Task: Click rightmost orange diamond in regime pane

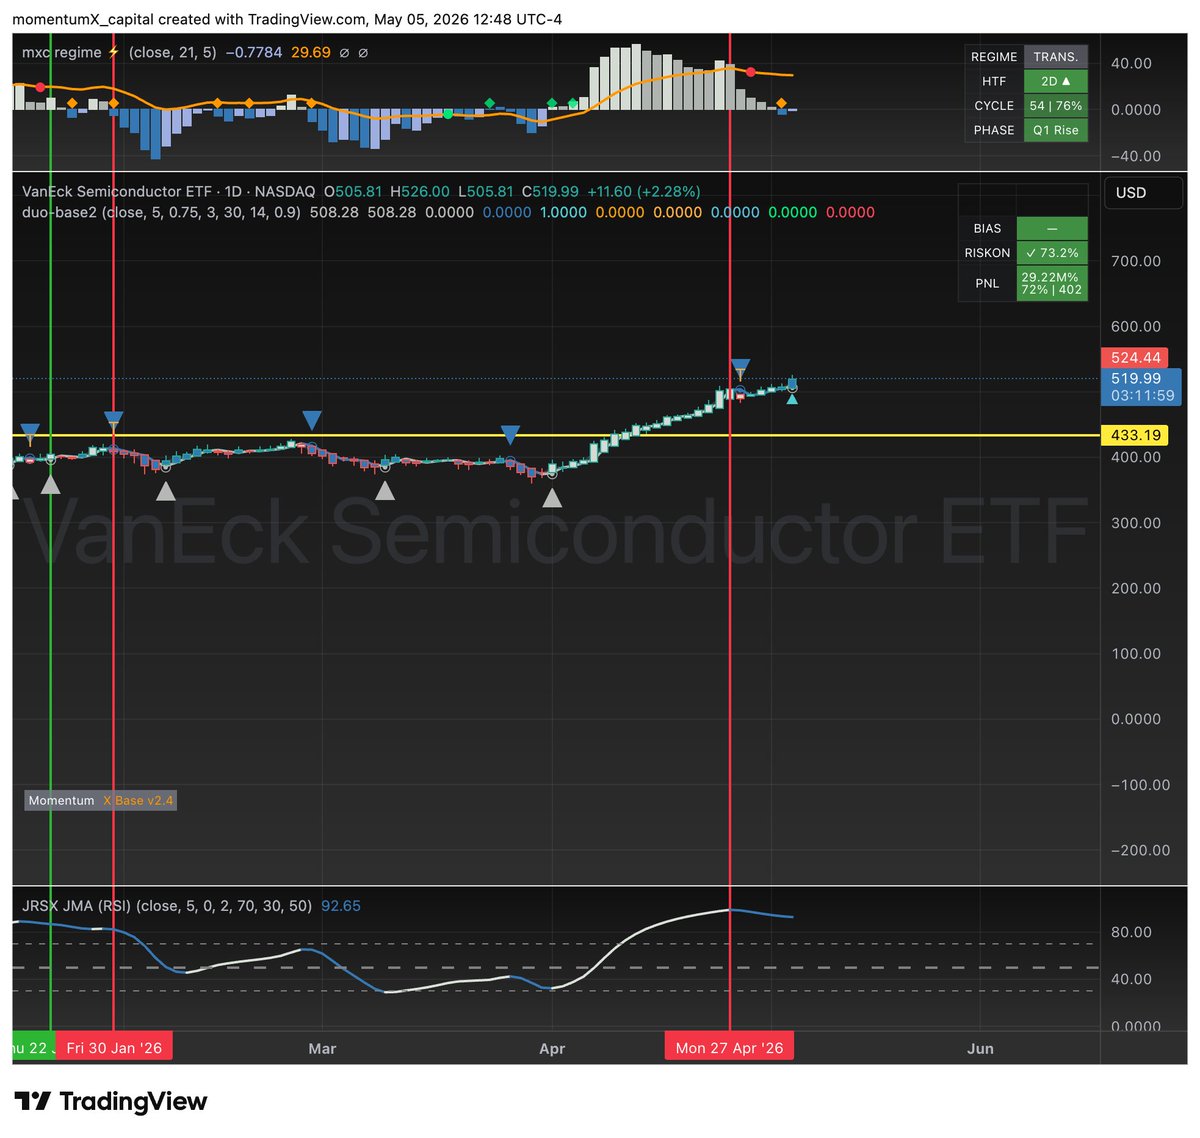Action: [781, 103]
